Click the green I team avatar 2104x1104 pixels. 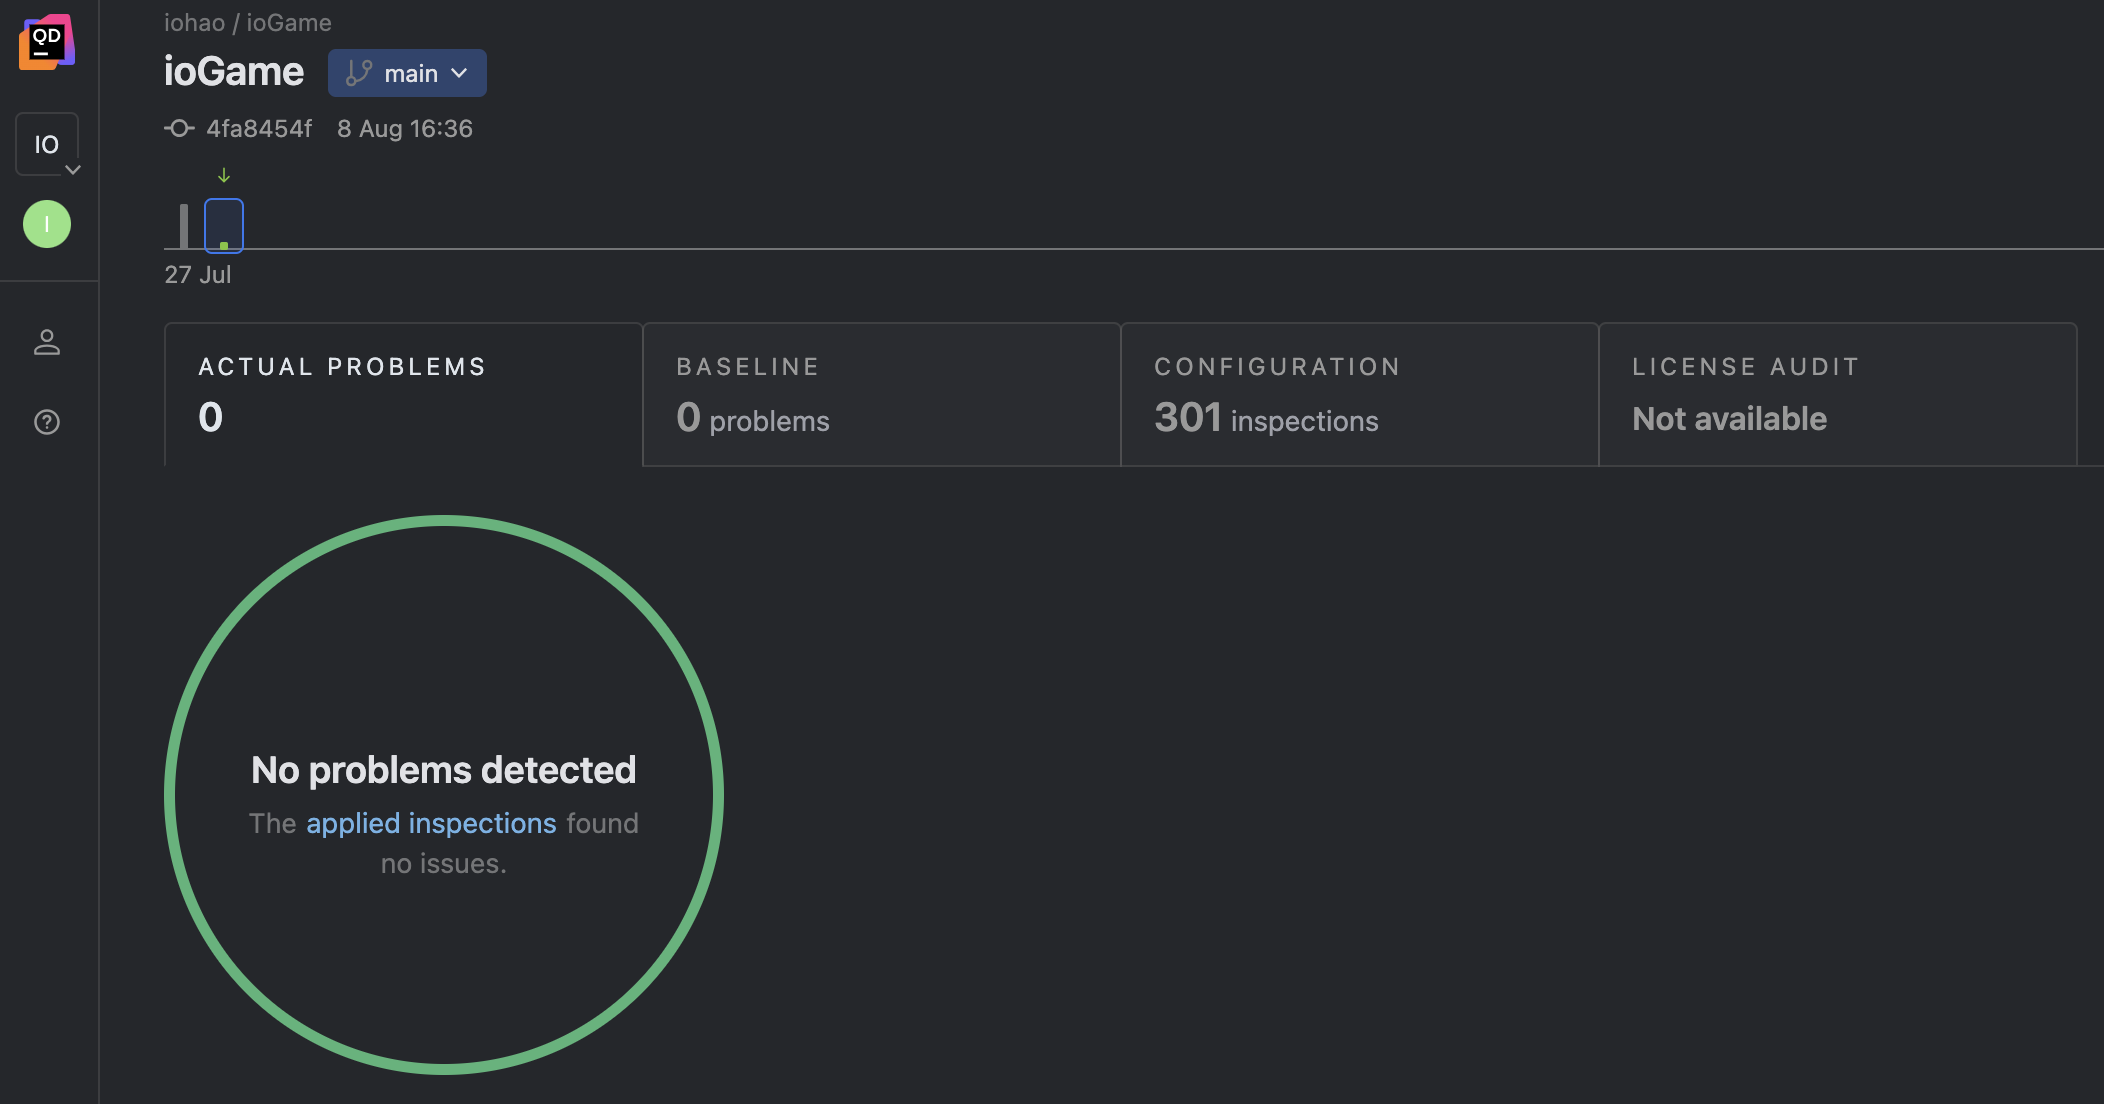tap(47, 224)
